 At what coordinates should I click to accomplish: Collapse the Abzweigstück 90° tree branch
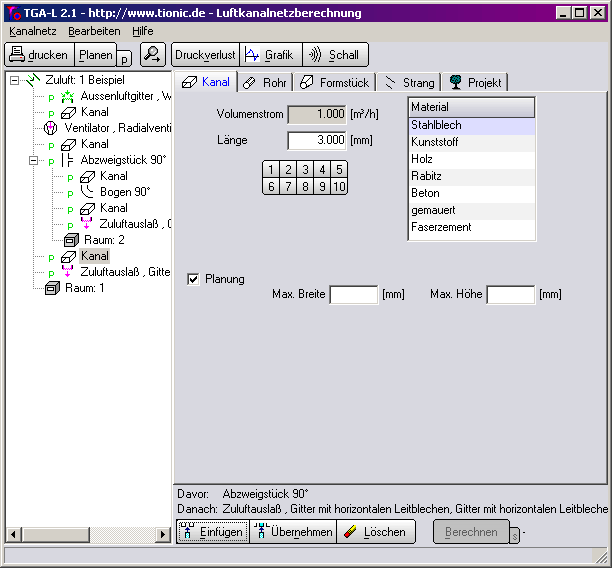click(x=35, y=160)
